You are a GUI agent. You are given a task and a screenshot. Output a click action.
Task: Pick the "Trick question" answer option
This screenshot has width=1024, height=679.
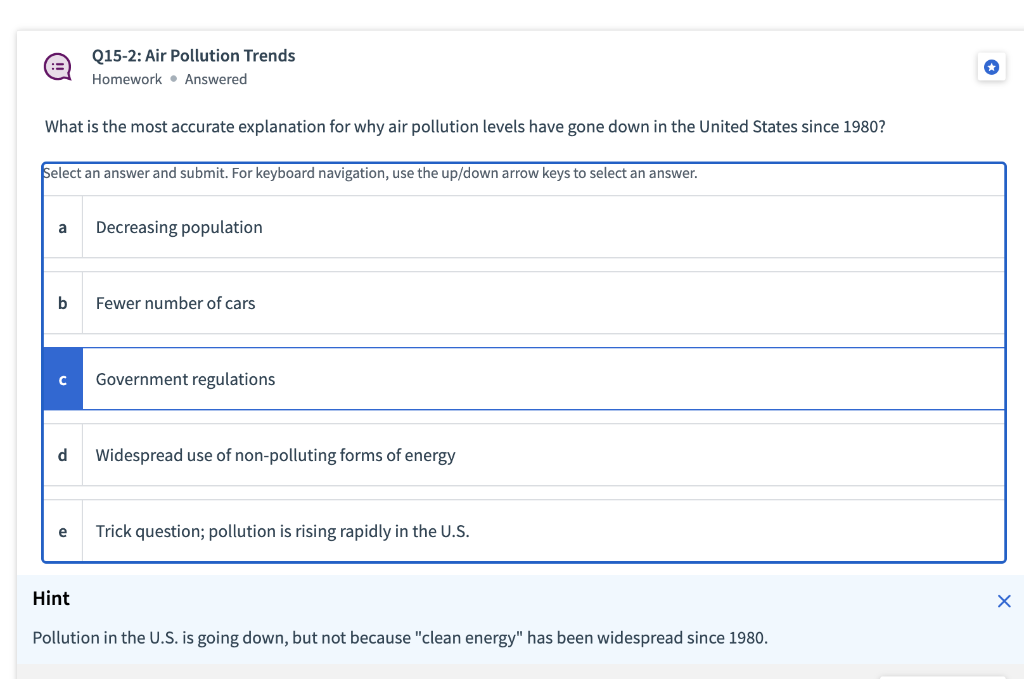282,531
